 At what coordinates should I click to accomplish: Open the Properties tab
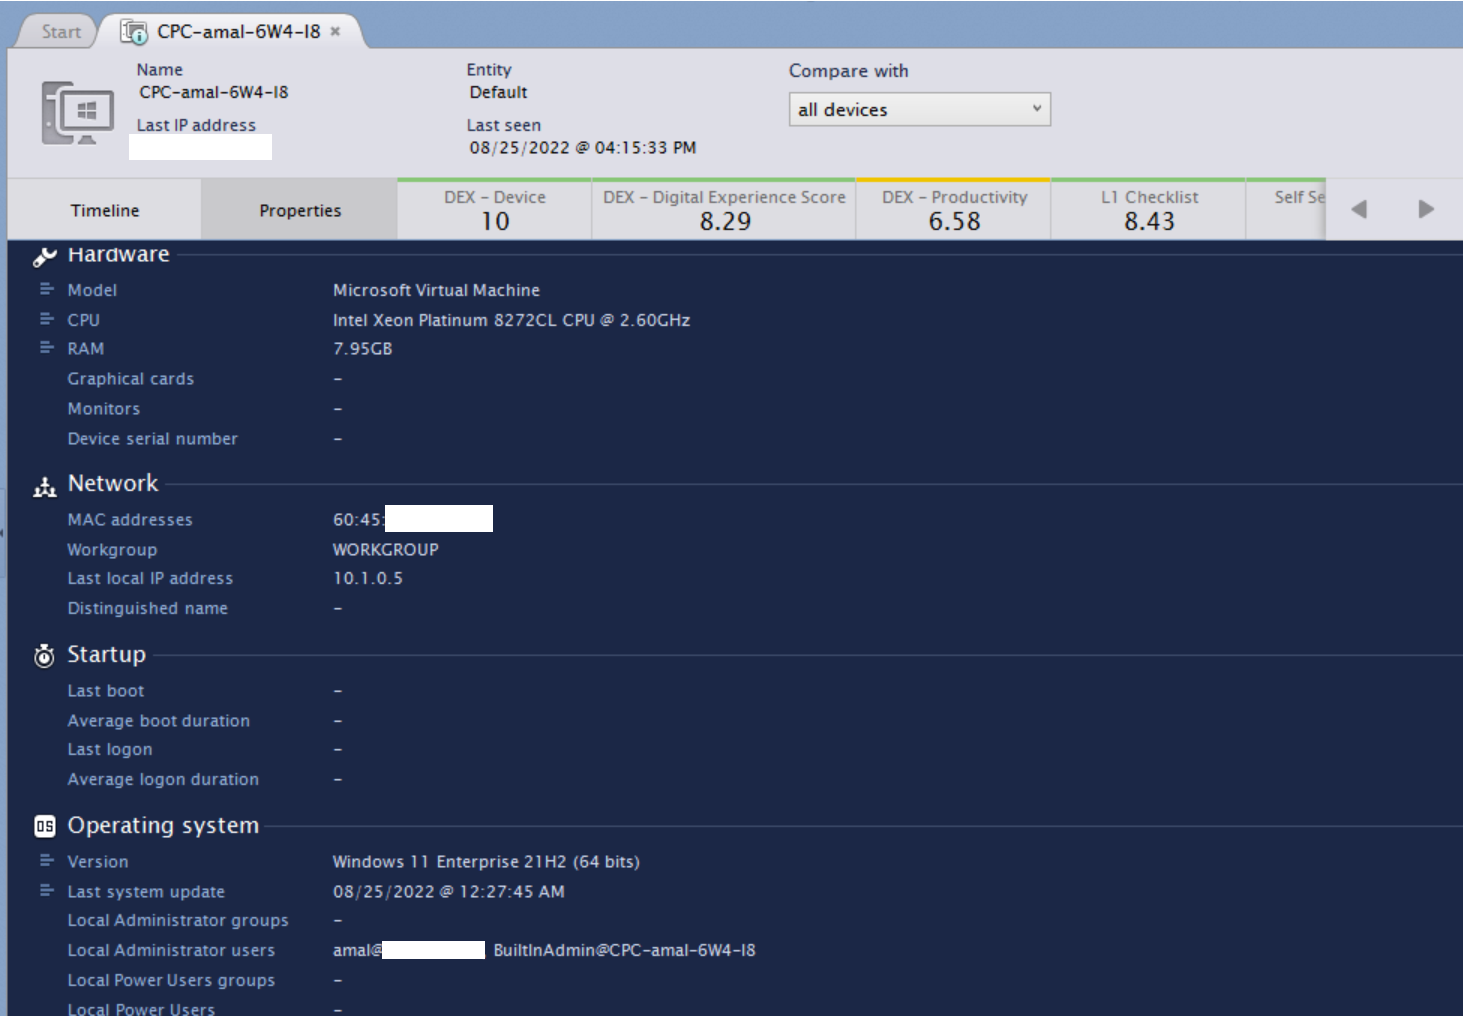click(x=300, y=210)
